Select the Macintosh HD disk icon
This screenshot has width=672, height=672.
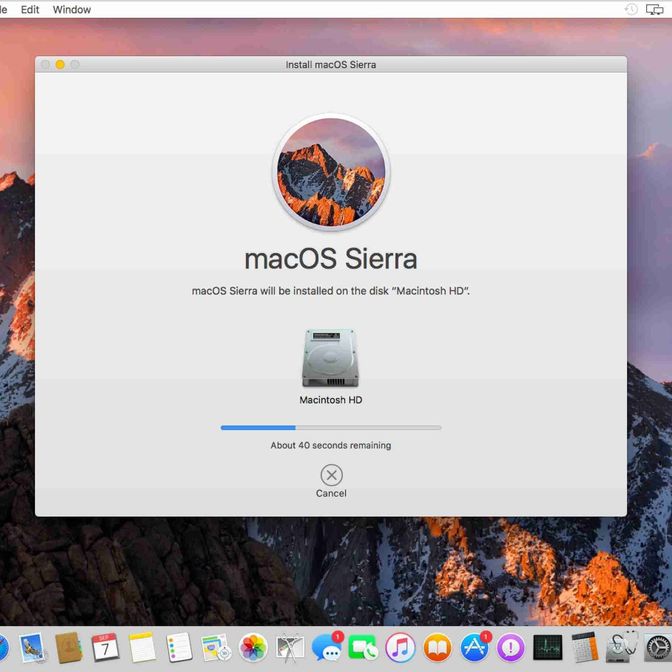coord(330,358)
